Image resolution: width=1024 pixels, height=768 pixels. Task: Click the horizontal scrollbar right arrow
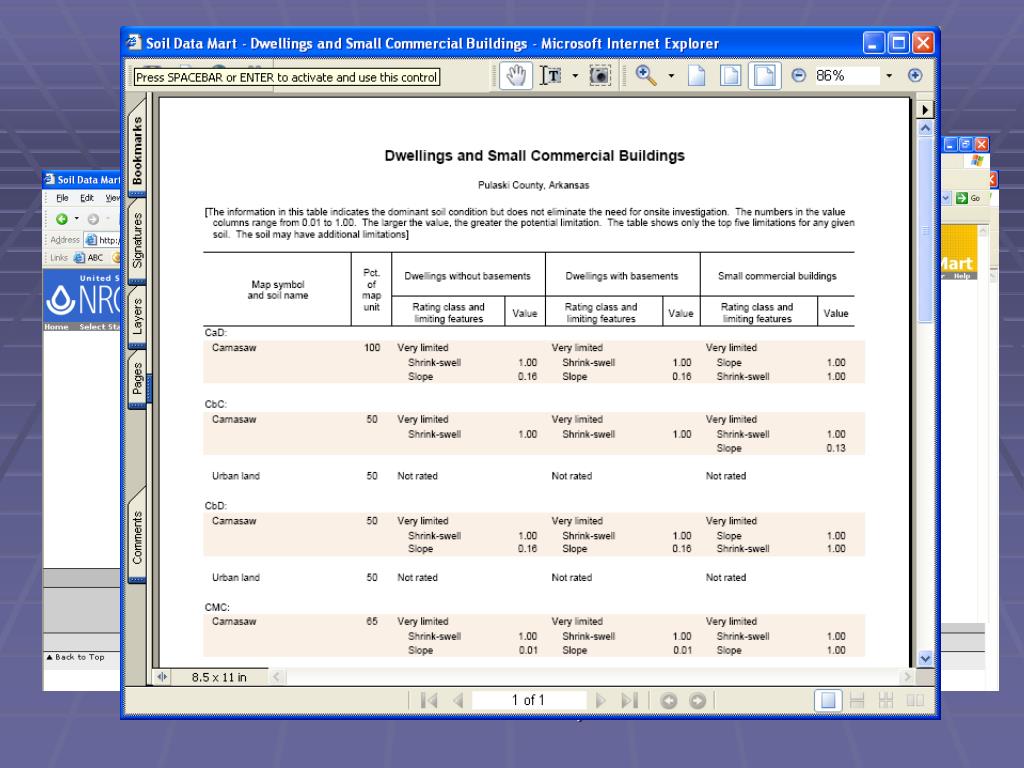(906, 677)
